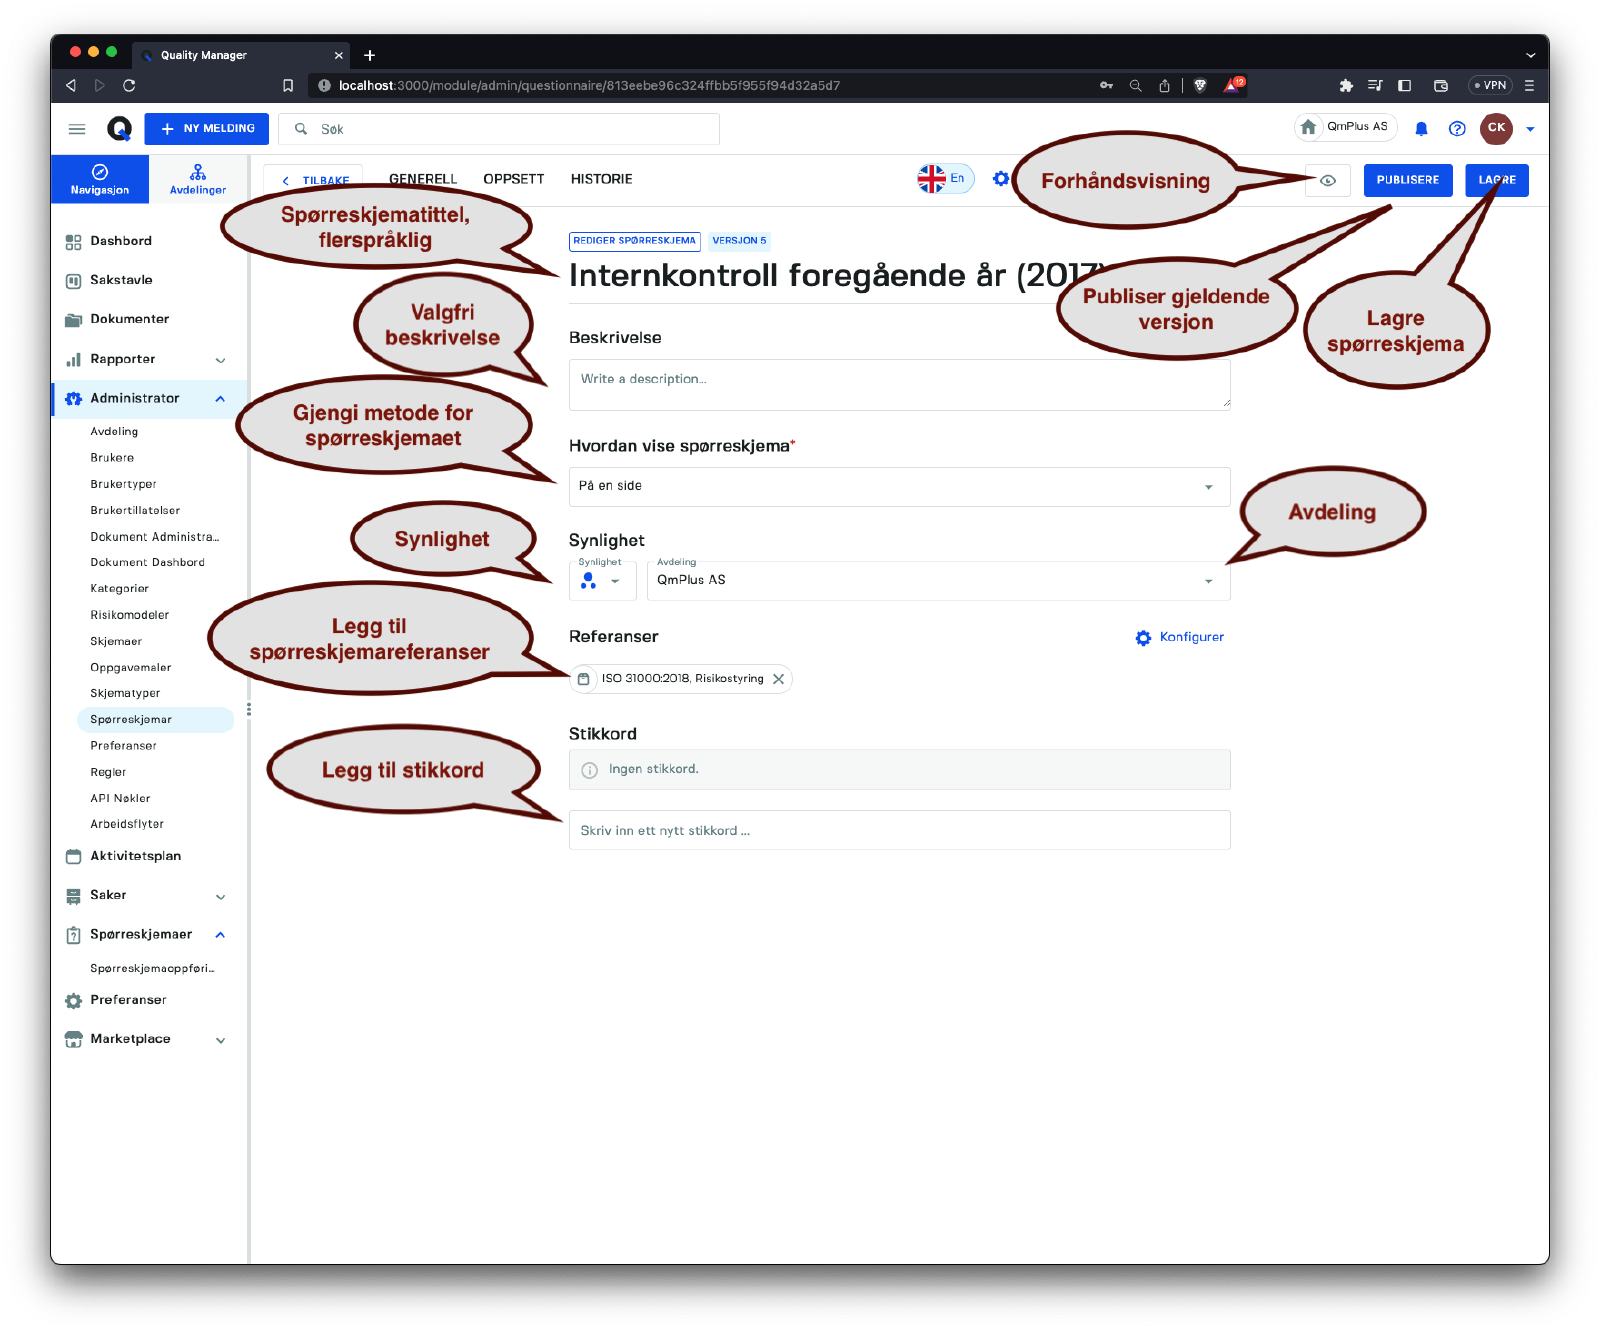Toggle the En language switch

945,179
